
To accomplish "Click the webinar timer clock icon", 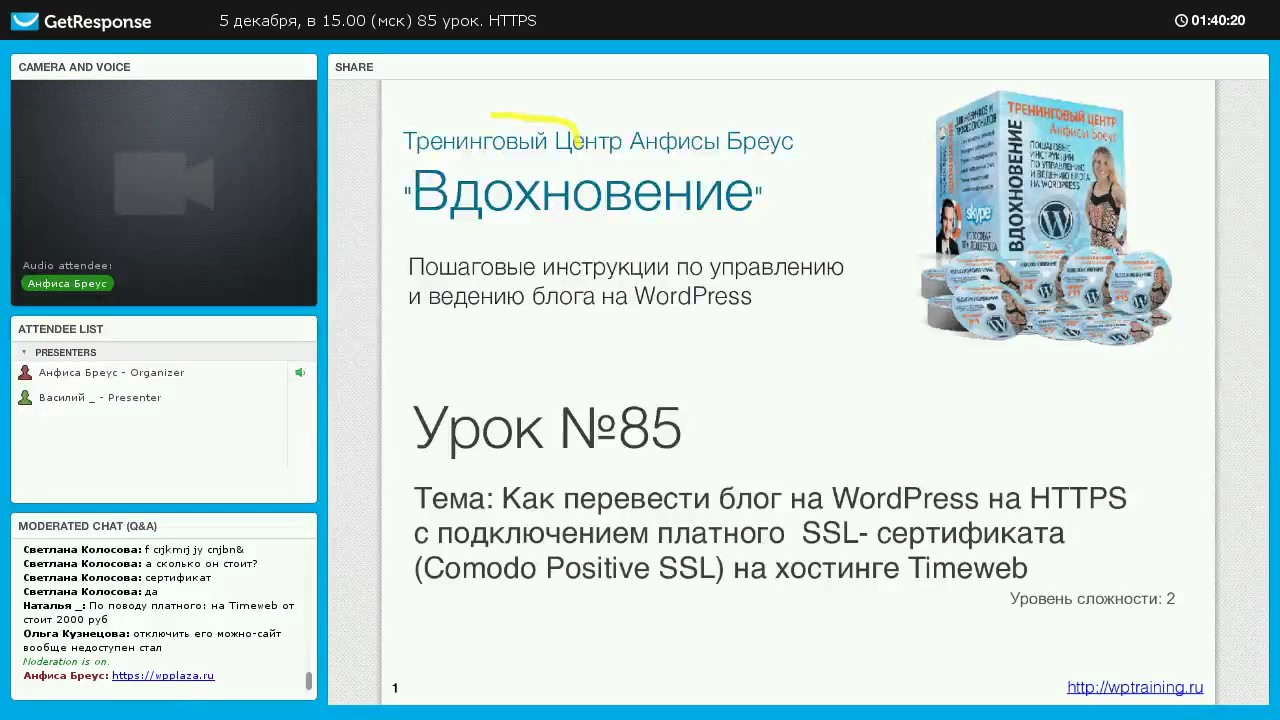I will pos(1181,20).
